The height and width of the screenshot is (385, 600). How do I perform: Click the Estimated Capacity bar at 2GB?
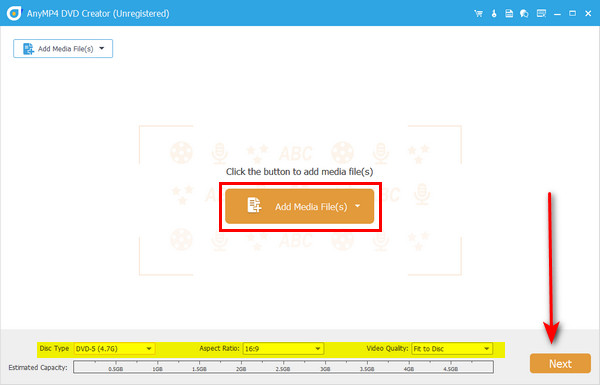[241, 367]
